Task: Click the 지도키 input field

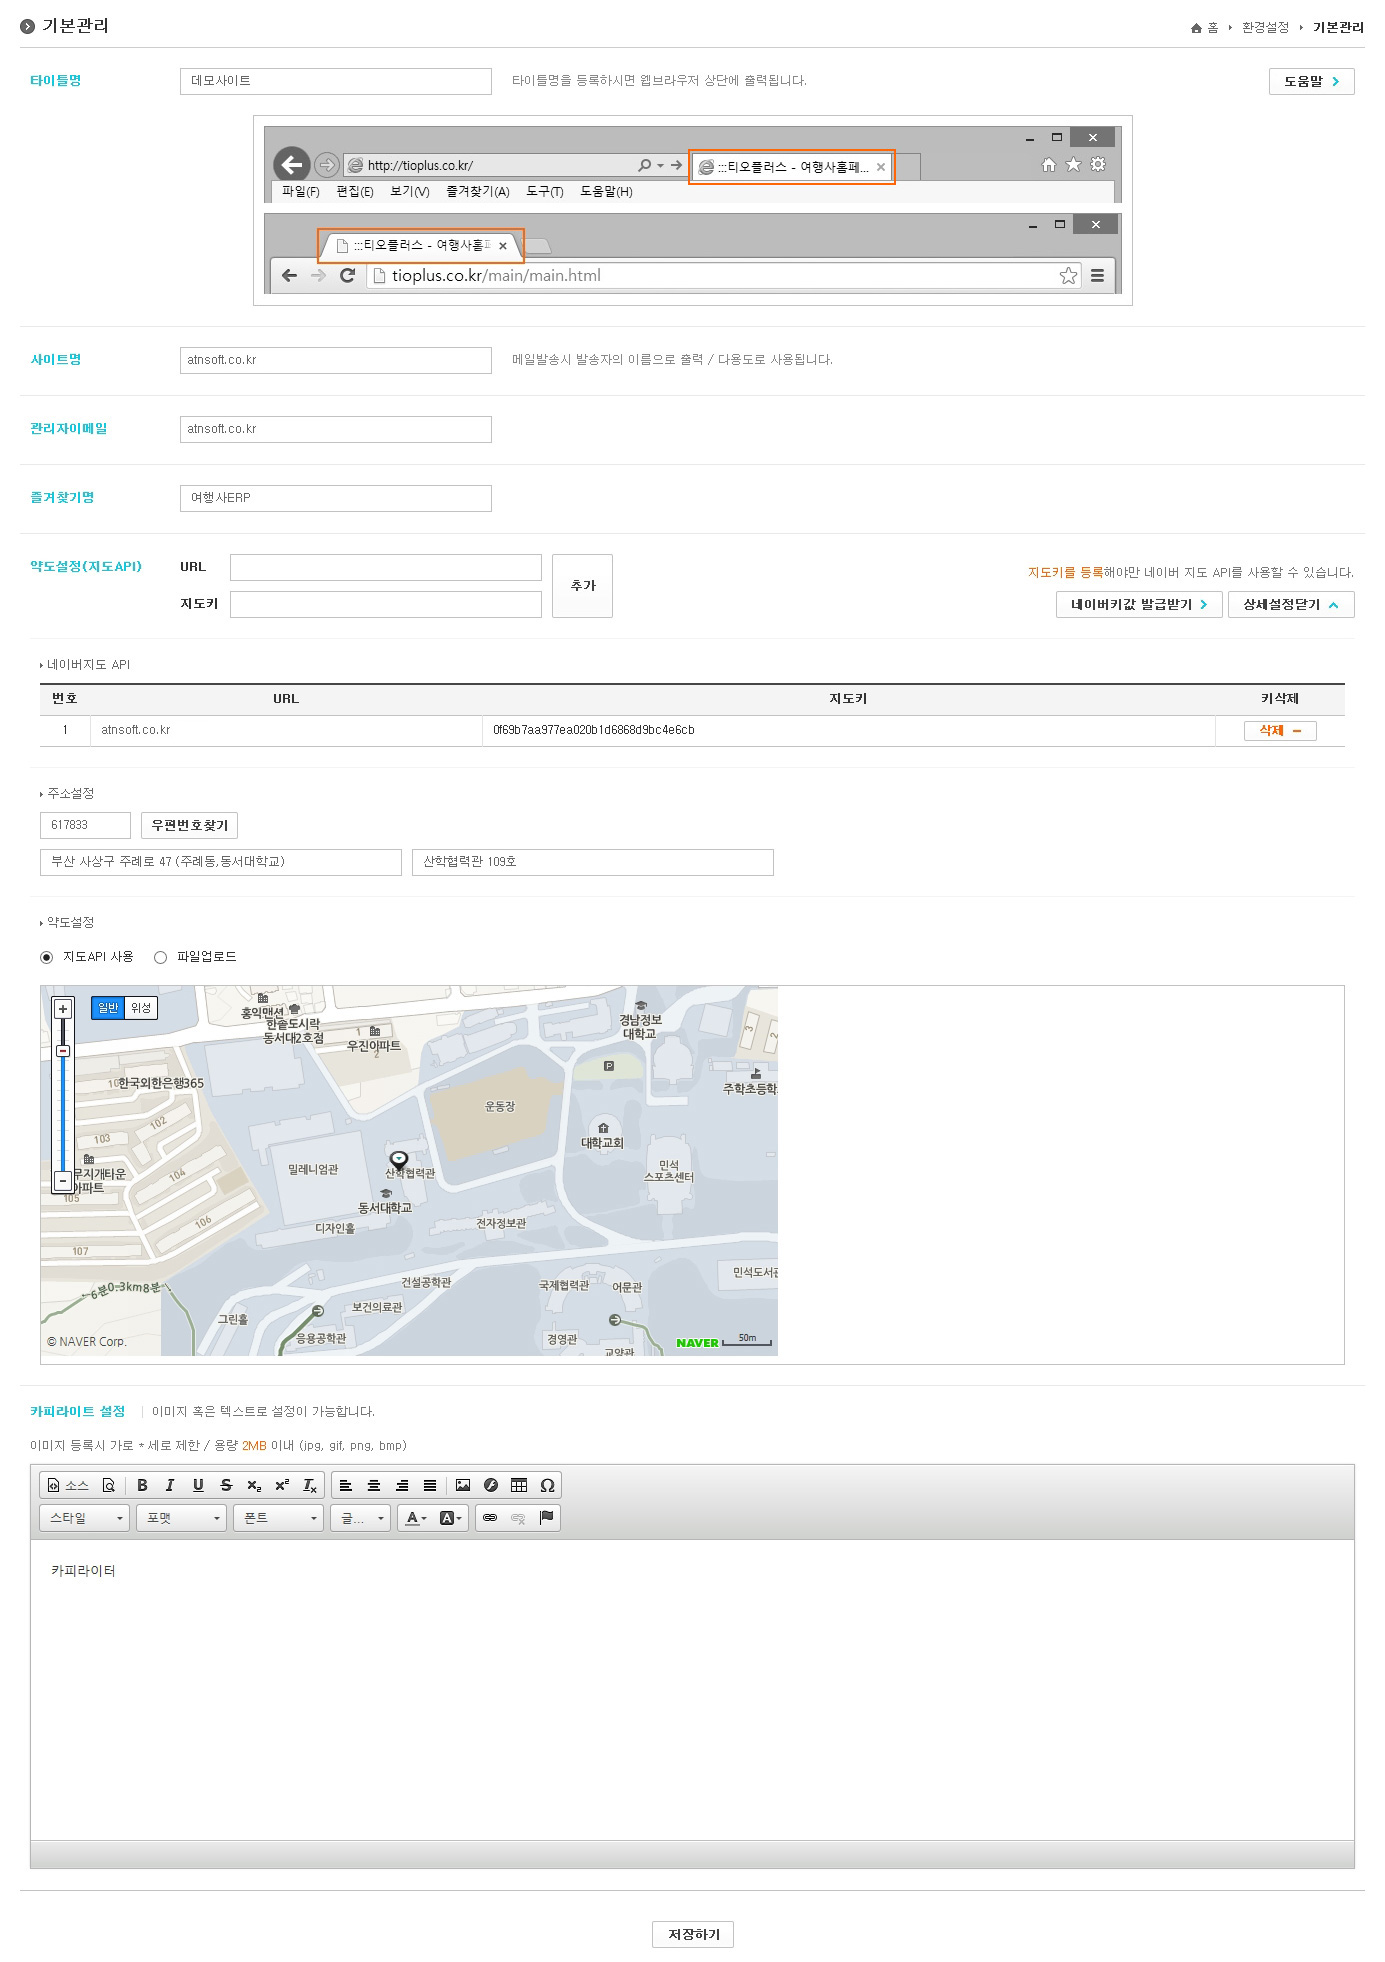Action: pyautogui.click(x=385, y=604)
